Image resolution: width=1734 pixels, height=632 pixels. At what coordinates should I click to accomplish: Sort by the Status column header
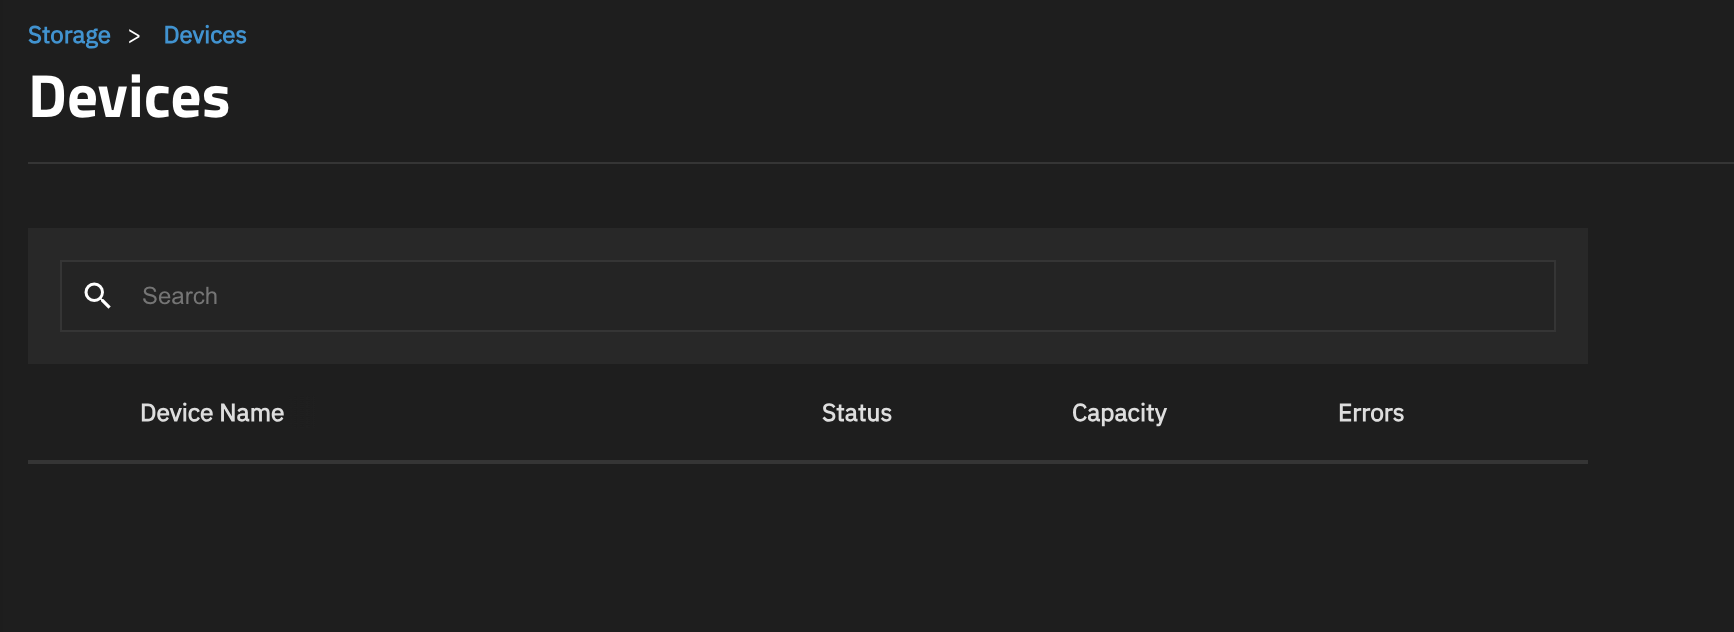(856, 413)
